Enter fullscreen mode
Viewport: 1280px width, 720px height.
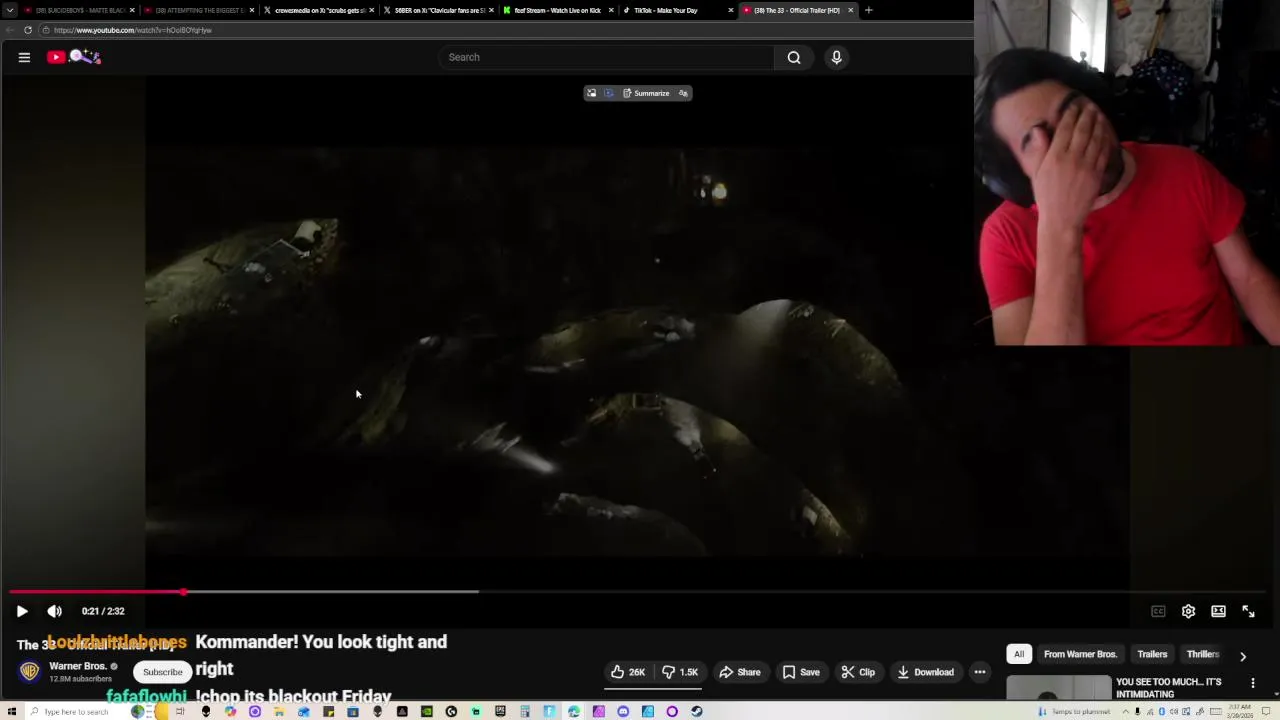point(1248,611)
